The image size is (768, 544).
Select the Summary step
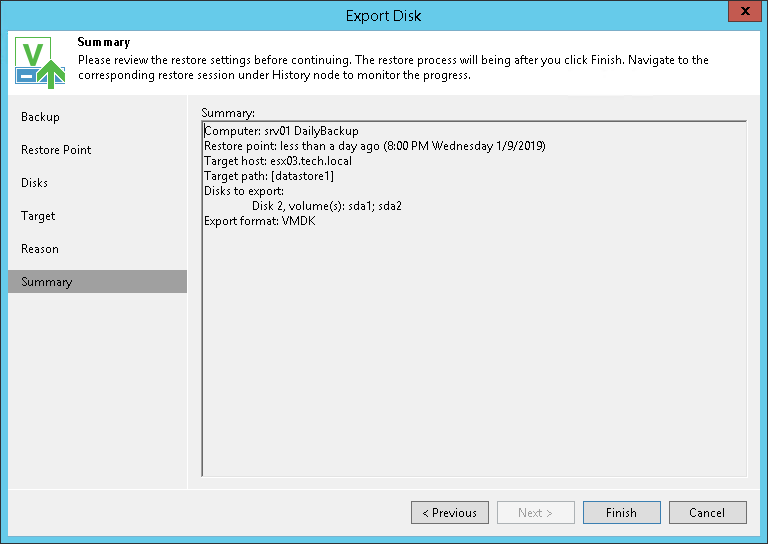(x=97, y=282)
